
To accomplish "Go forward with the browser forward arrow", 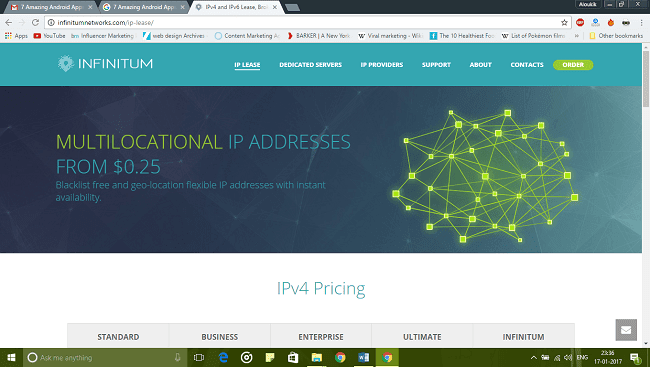I will tap(22, 22).
